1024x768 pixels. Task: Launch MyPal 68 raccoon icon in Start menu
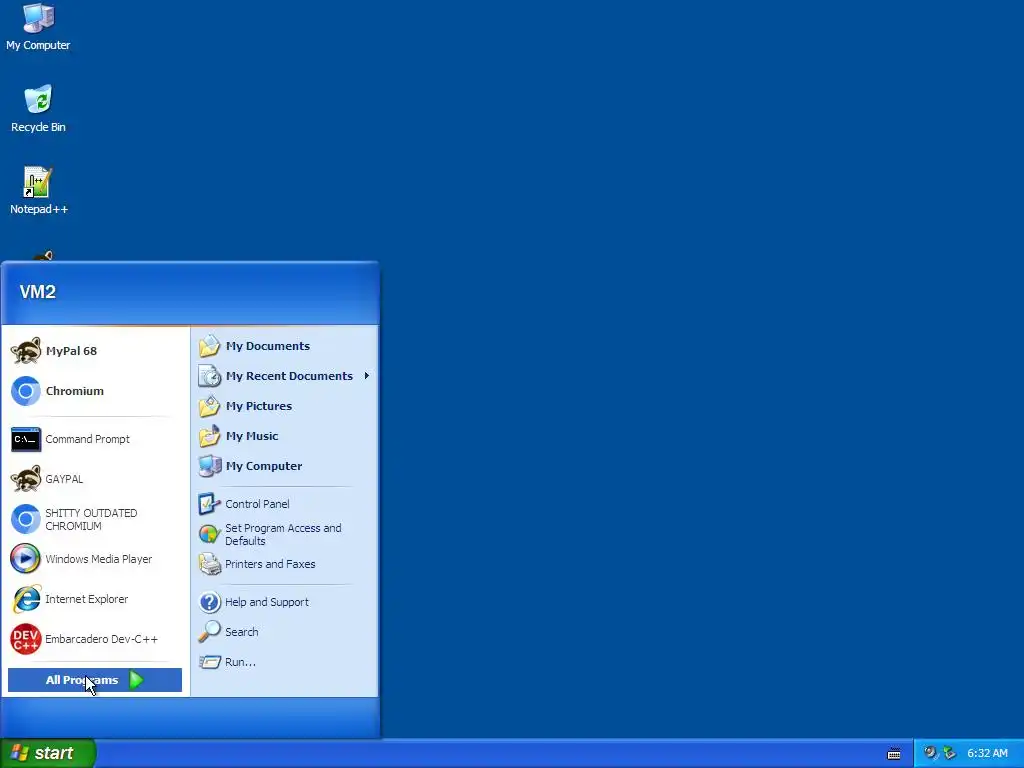(x=26, y=351)
